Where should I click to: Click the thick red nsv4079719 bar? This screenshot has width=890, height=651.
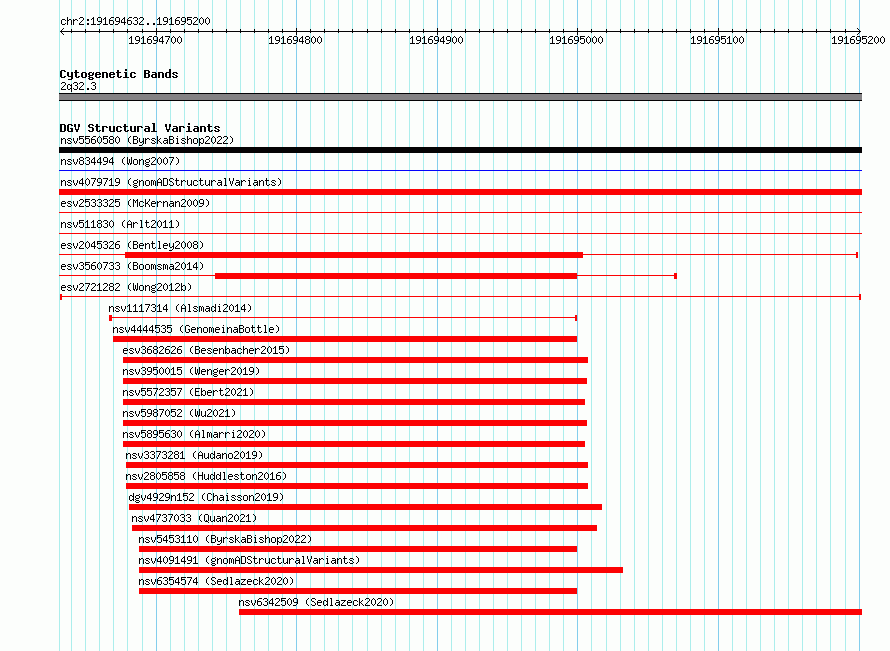pyautogui.click(x=460, y=192)
